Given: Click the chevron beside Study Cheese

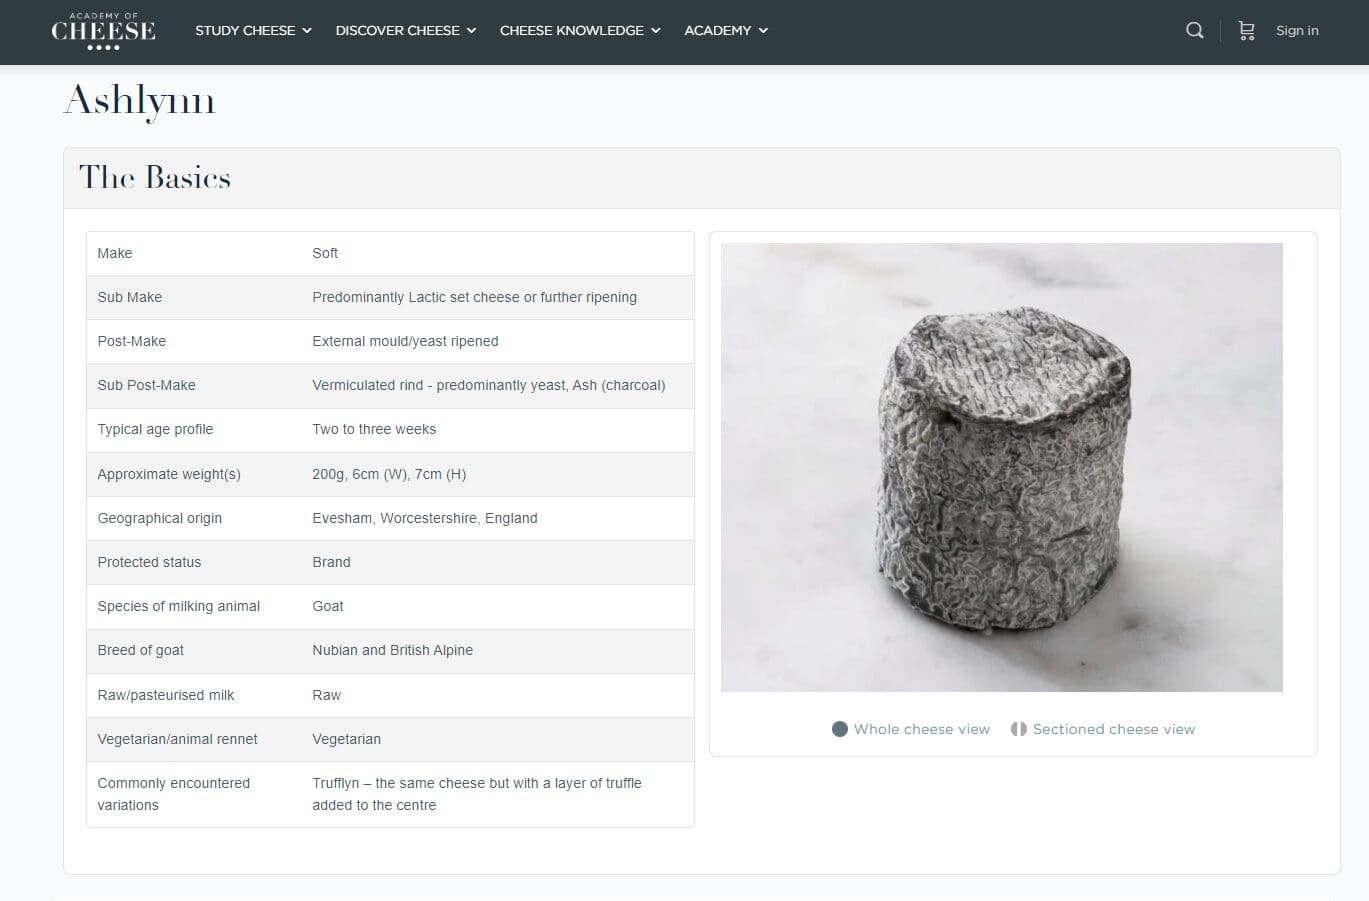Looking at the screenshot, I should click(307, 30).
